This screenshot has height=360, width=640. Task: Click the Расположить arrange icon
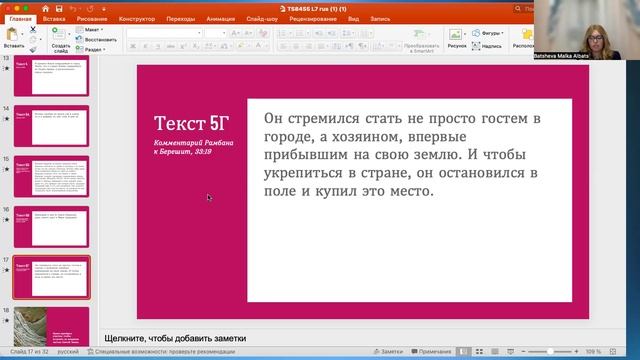[527, 34]
